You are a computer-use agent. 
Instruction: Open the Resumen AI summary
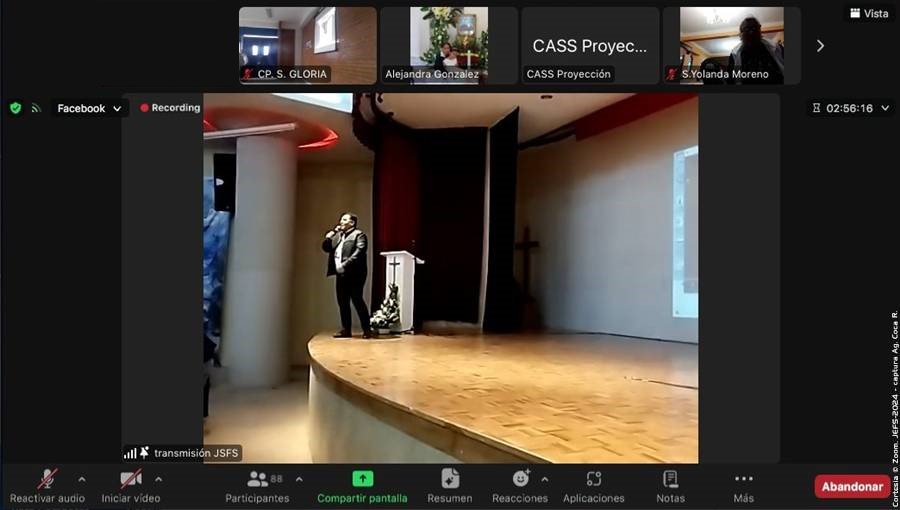pyautogui.click(x=450, y=486)
